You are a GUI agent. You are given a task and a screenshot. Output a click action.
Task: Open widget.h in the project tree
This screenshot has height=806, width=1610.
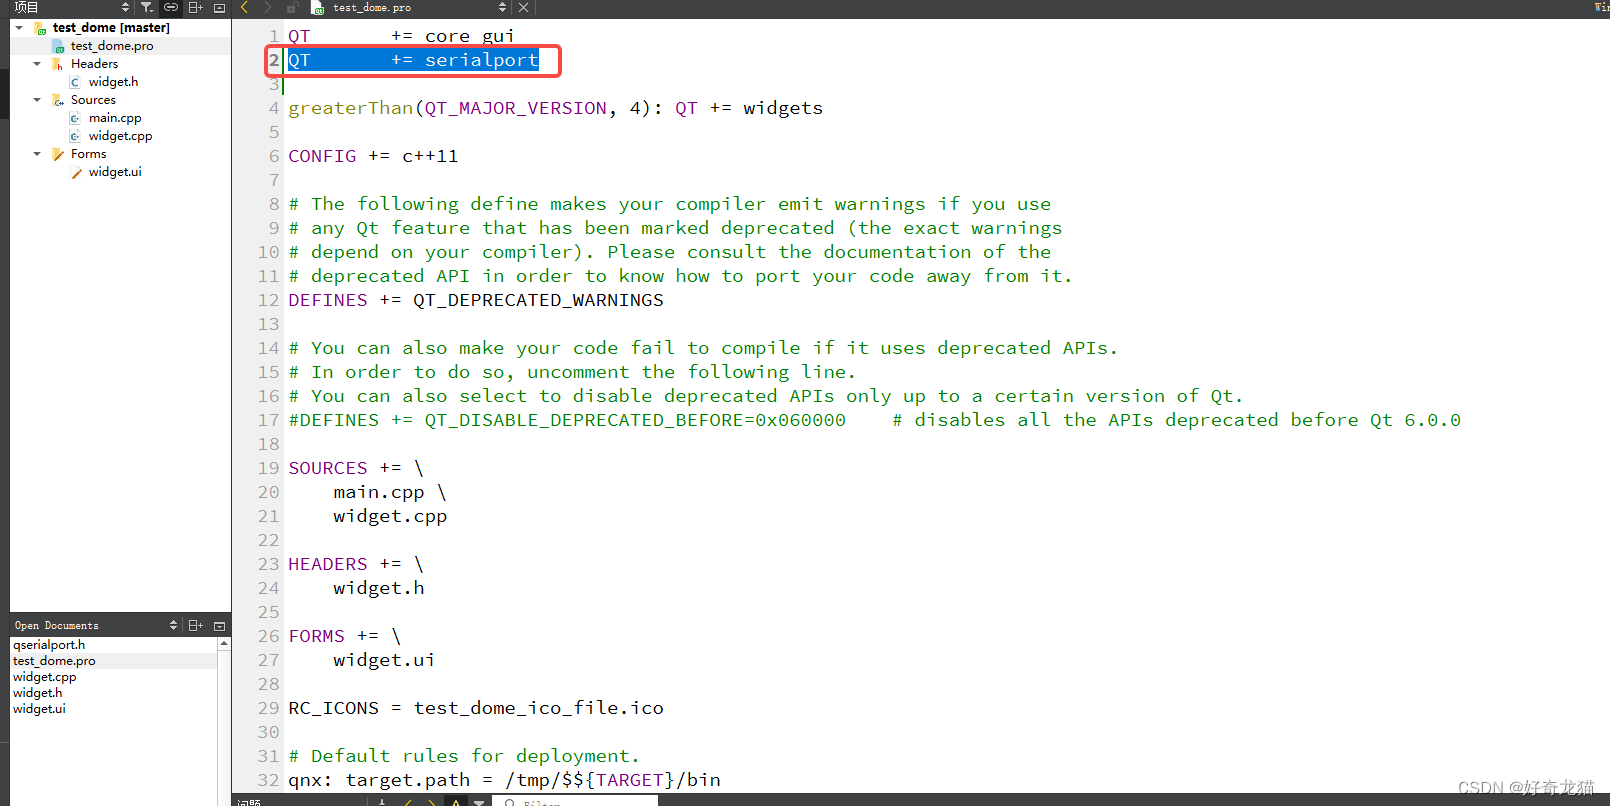tap(114, 82)
